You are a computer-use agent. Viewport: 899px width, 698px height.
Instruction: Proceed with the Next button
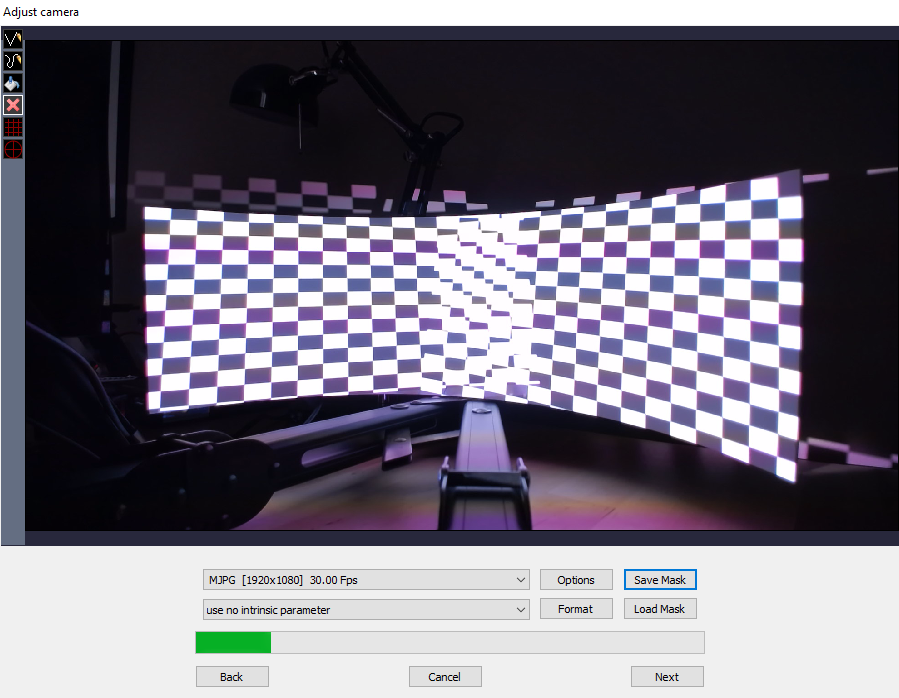click(x=667, y=677)
